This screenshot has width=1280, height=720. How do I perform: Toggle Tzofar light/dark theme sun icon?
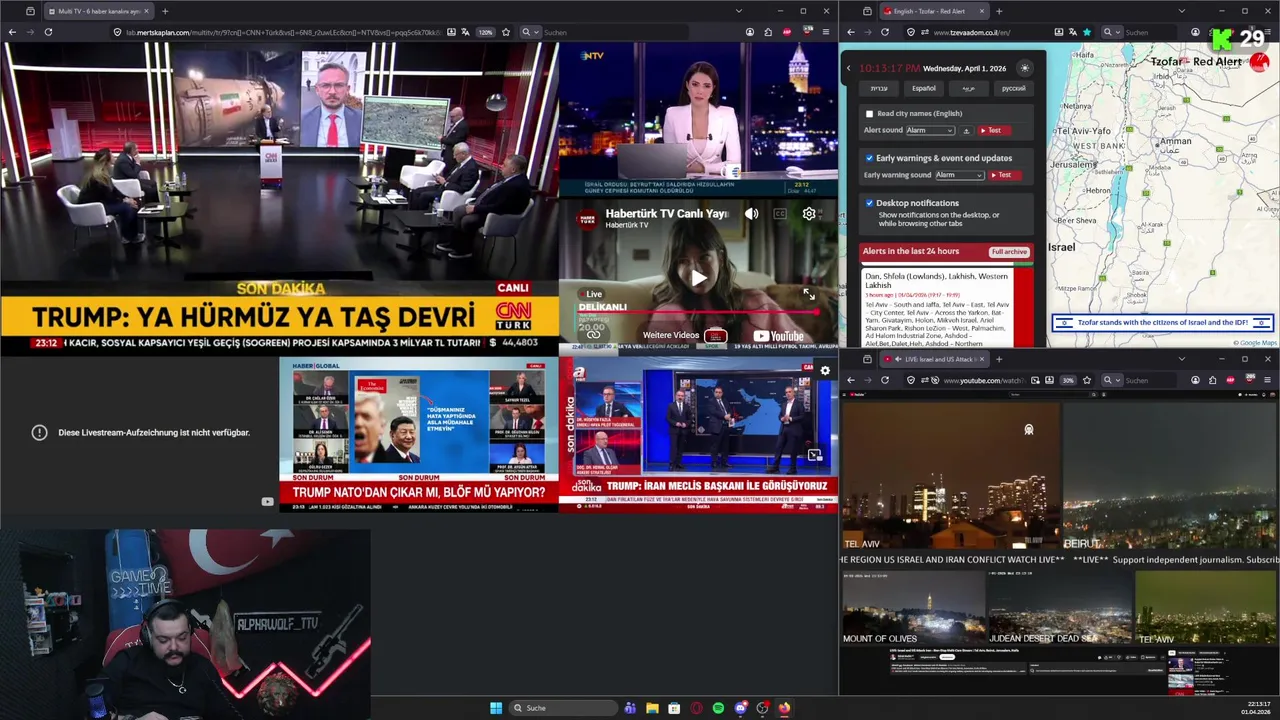point(1024,68)
